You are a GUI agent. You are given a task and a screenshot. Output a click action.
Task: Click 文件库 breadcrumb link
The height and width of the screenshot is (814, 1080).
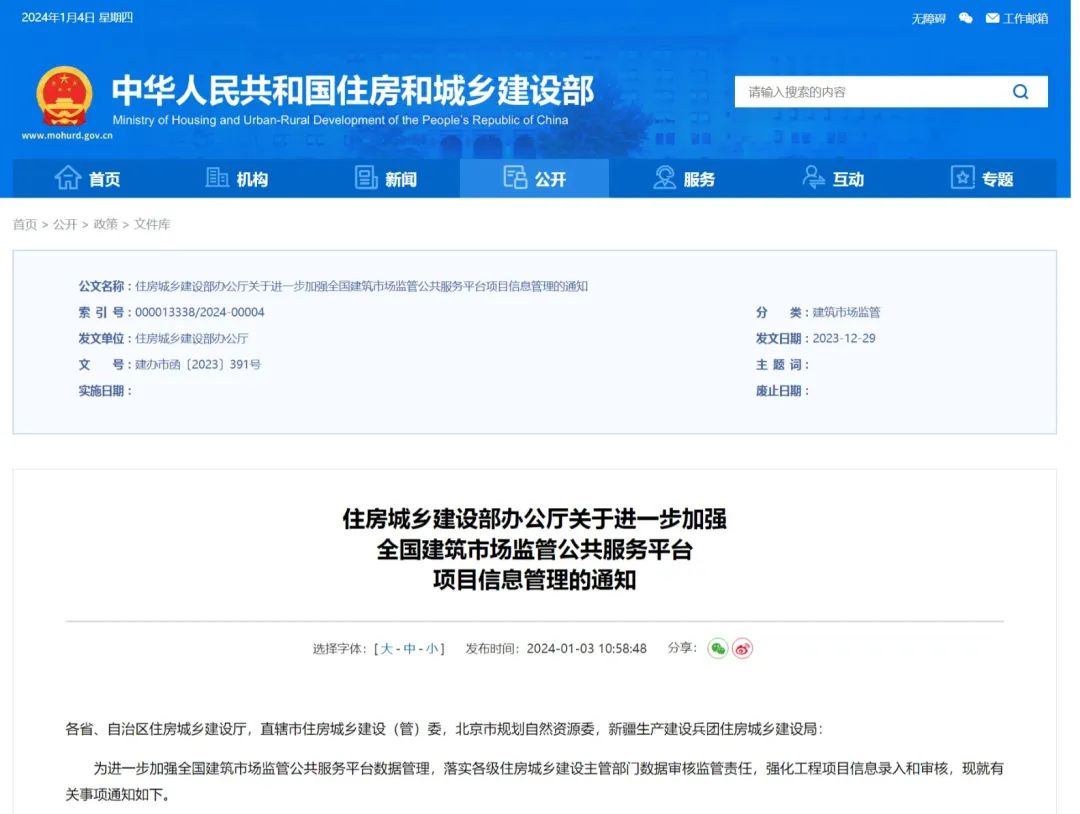pyautogui.click(x=152, y=224)
